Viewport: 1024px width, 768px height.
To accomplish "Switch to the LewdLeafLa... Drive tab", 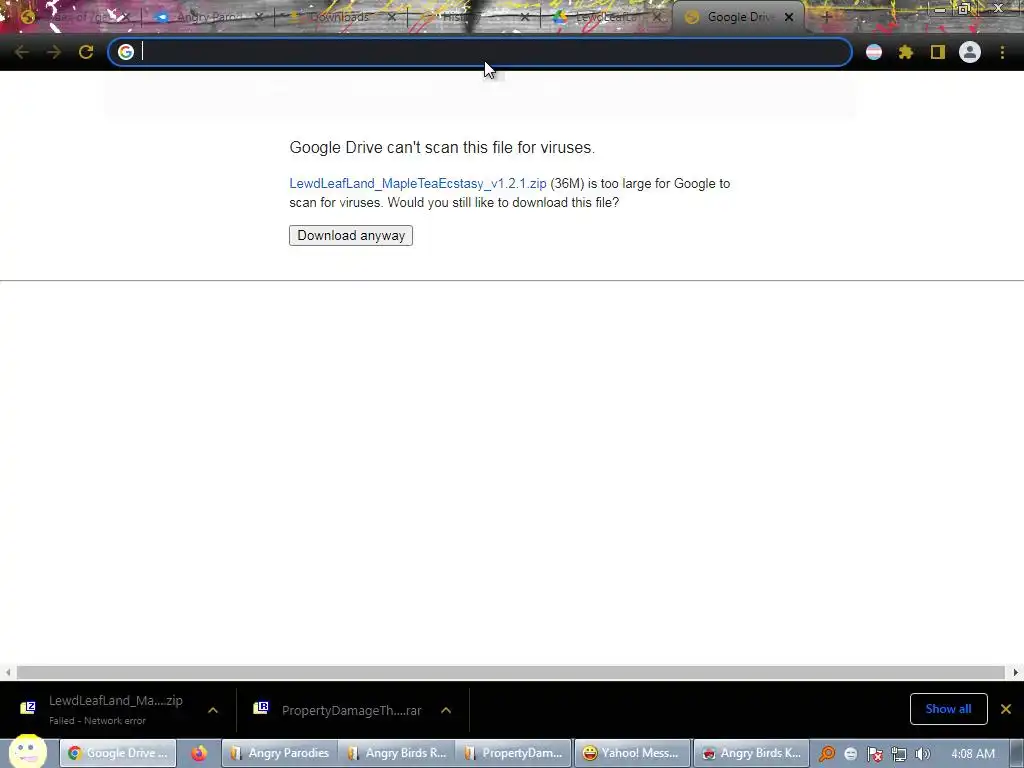I will pyautogui.click(x=605, y=17).
